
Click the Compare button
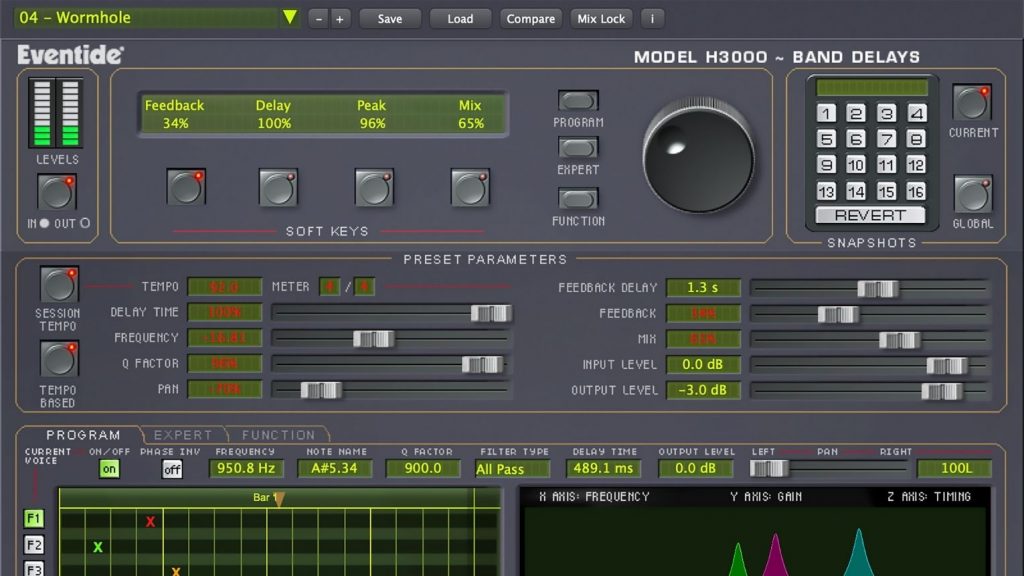pyautogui.click(x=530, y=18)
